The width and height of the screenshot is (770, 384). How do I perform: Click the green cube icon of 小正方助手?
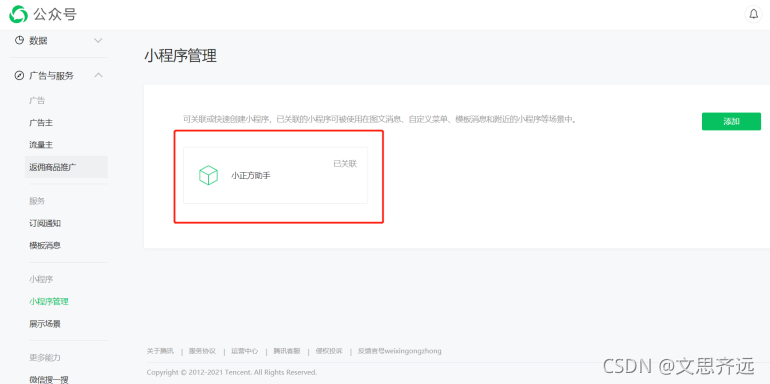[x=208, y=175]
